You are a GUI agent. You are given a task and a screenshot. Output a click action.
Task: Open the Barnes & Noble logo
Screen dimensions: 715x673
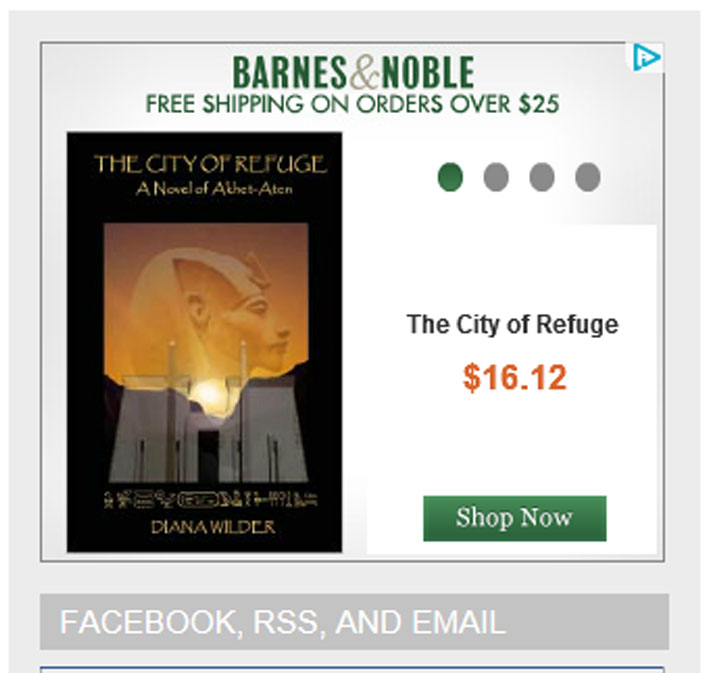[x=353, y=72]
